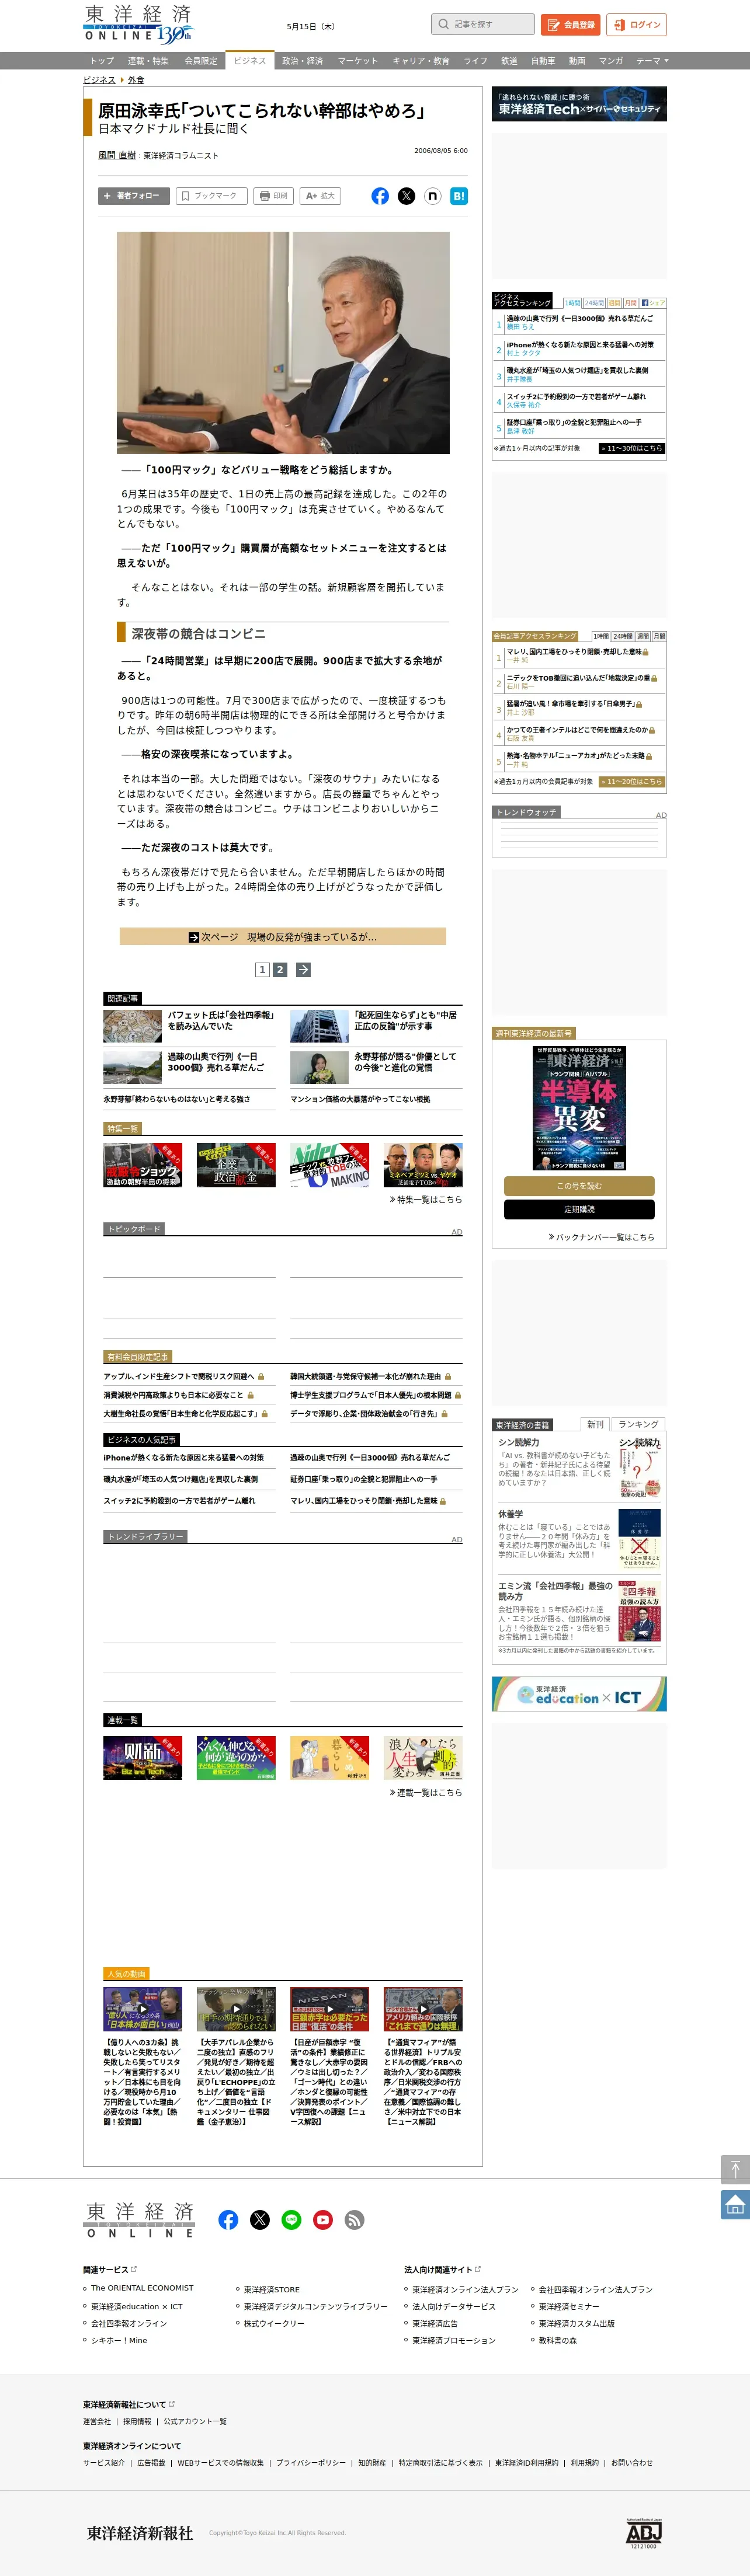750x2576 pixels.
Task: Switch business ranking to 週間 tab
Action: [615, 303]
